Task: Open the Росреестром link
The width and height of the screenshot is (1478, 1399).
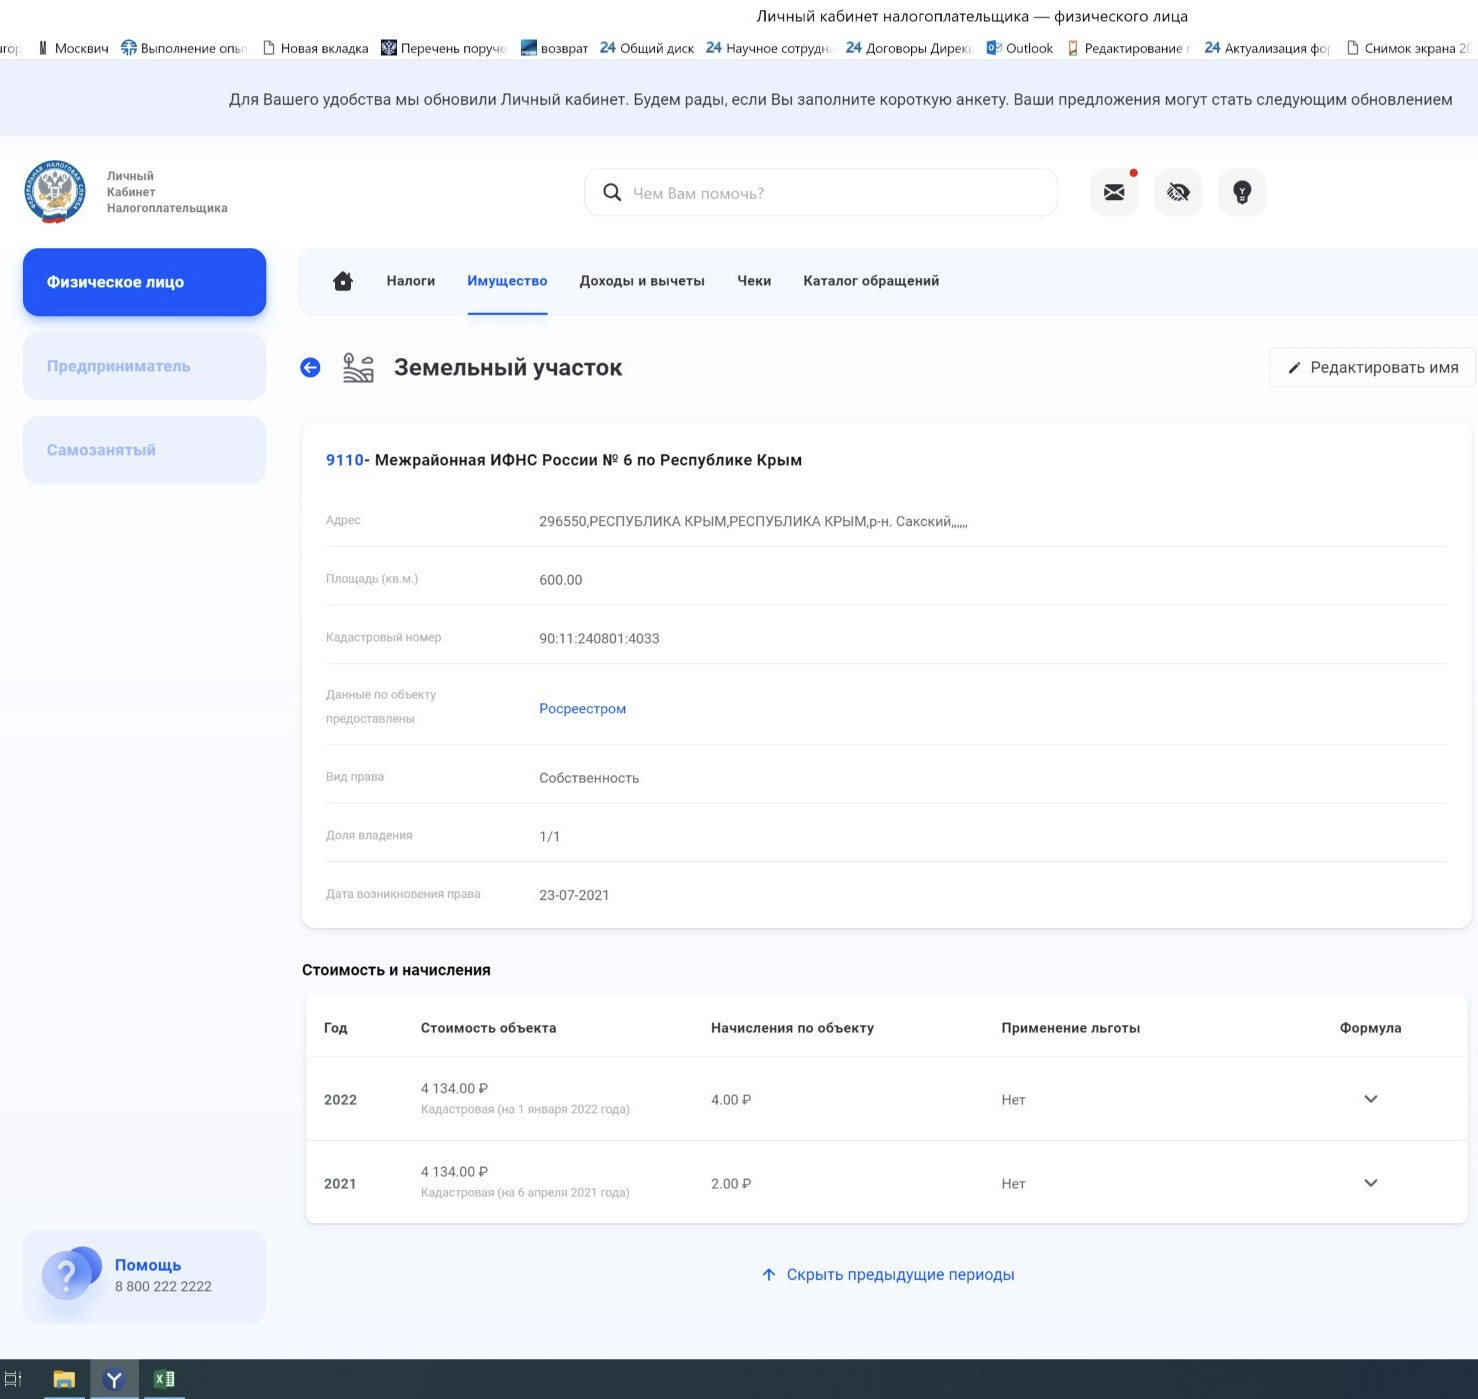Action: coord(582,709)
